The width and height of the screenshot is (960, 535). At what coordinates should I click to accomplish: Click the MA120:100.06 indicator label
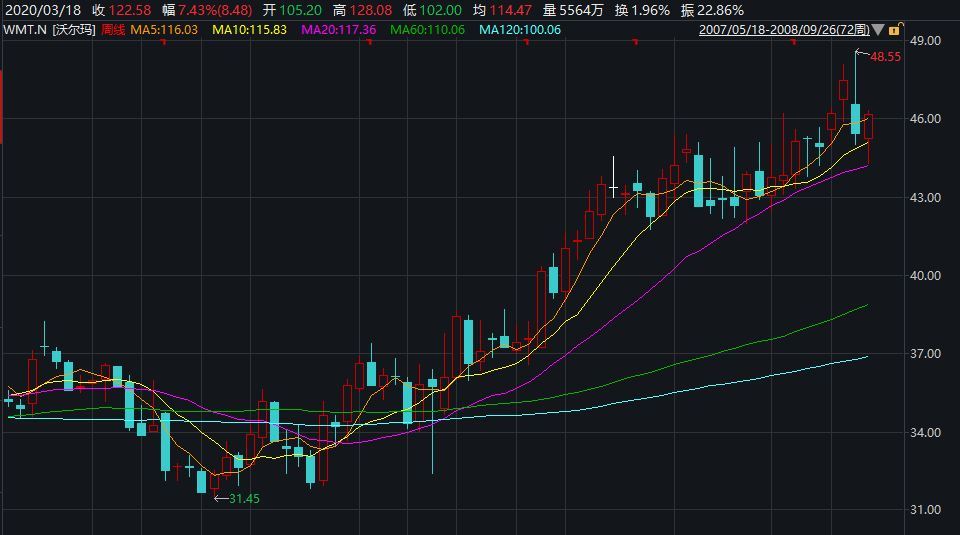[x=520, y=29]
